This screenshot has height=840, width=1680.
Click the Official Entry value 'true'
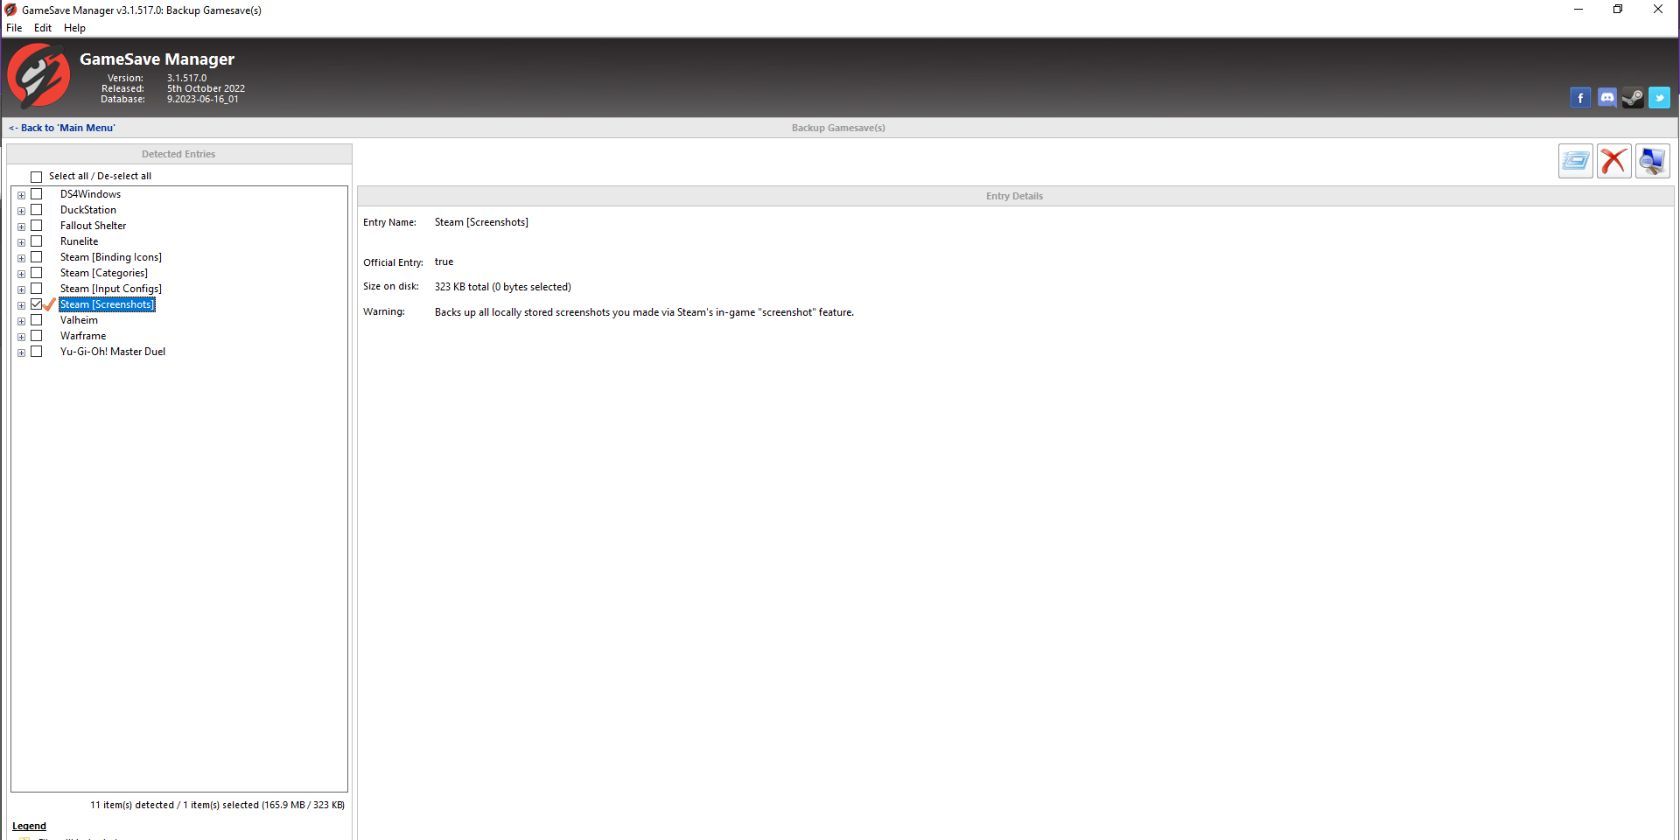[444, 262]
